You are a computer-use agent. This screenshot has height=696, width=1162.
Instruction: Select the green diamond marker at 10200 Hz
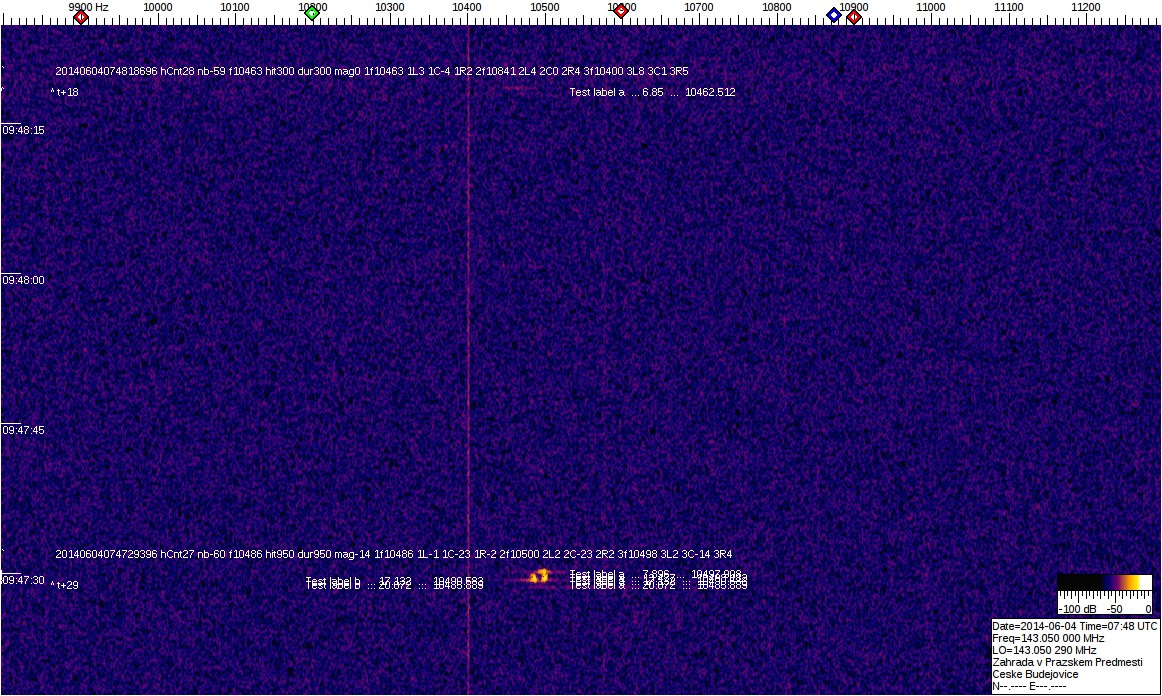click(312, 12)
